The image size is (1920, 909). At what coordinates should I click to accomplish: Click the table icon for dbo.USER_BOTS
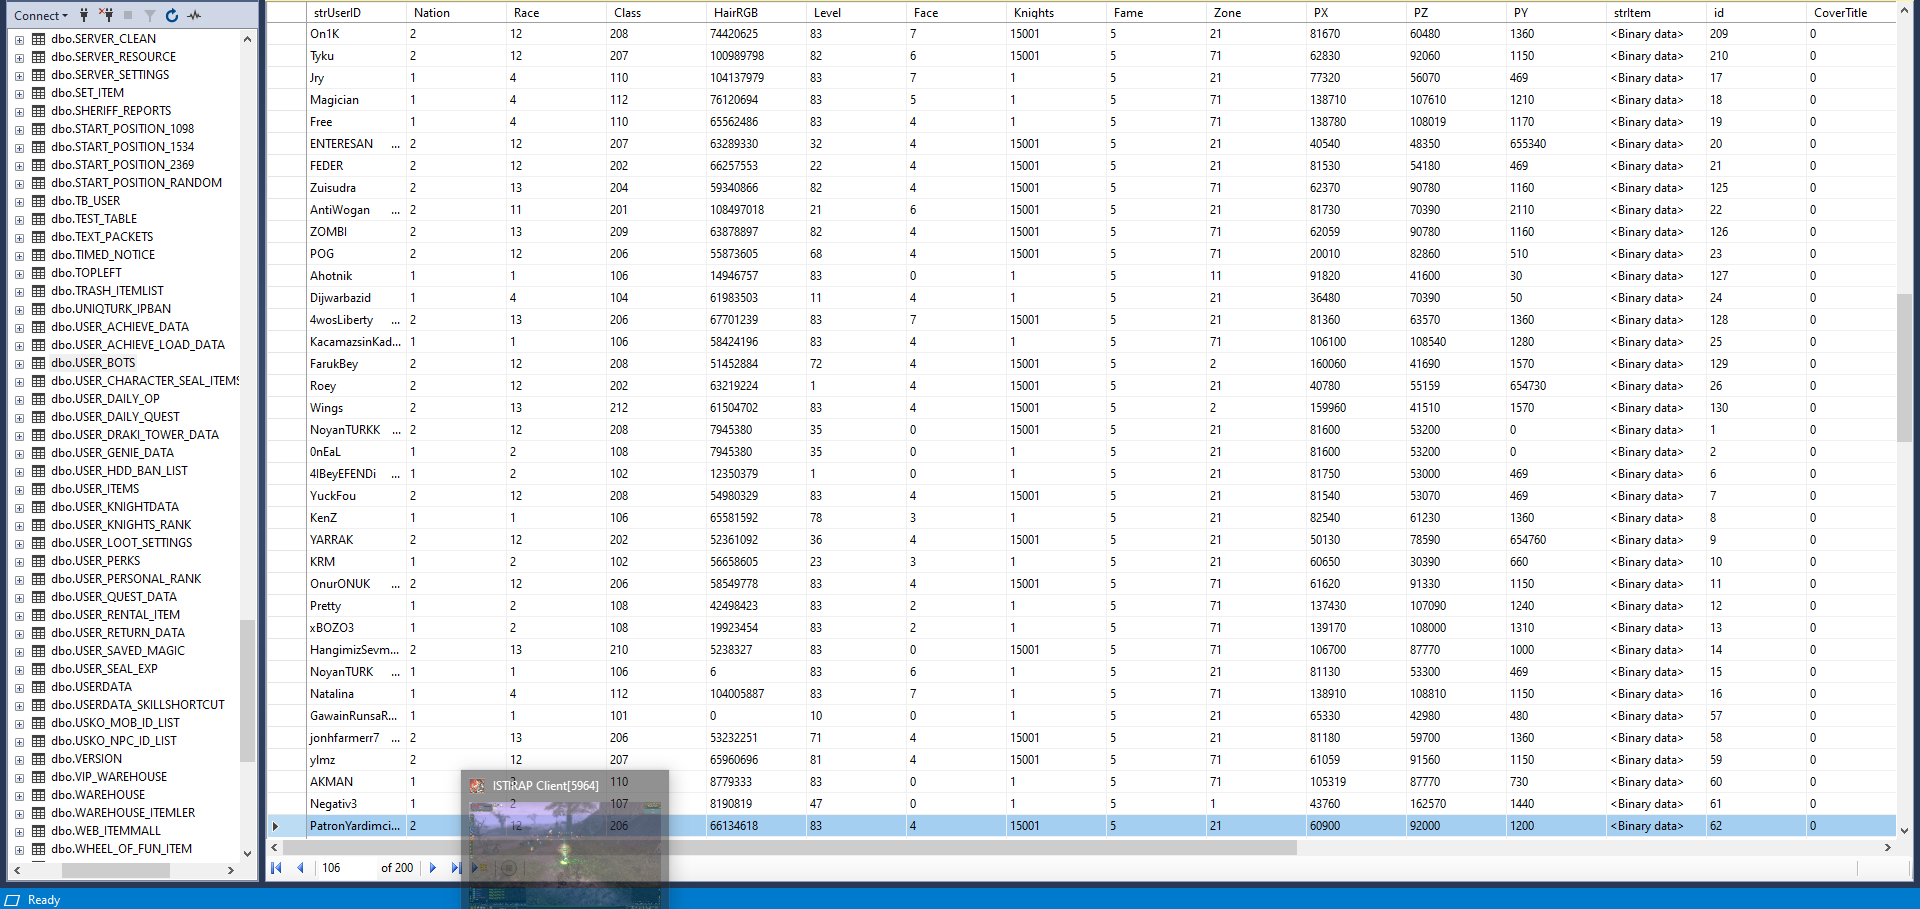tap(39, 363)
